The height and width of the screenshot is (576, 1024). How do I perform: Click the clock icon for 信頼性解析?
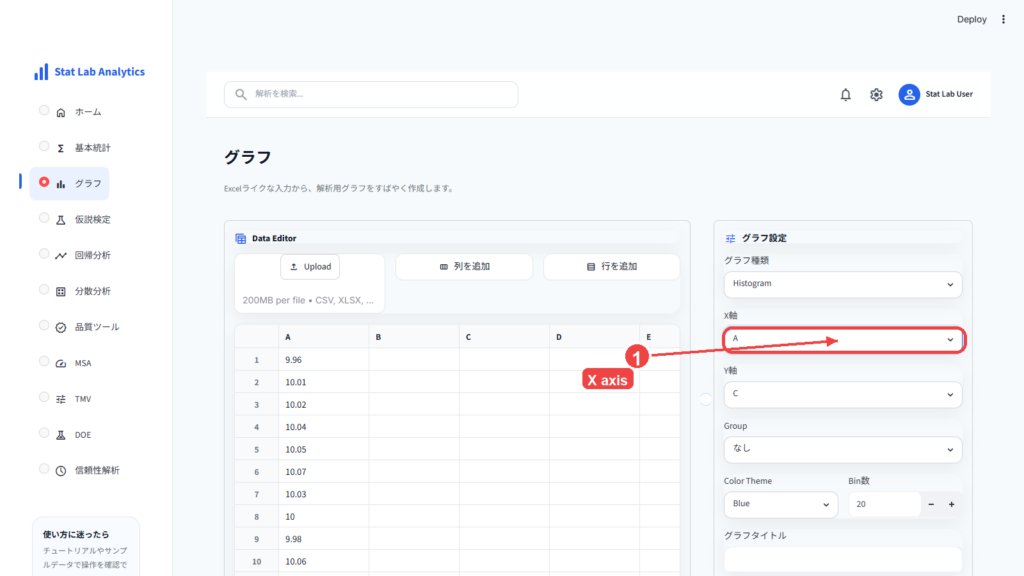point(61,470)
